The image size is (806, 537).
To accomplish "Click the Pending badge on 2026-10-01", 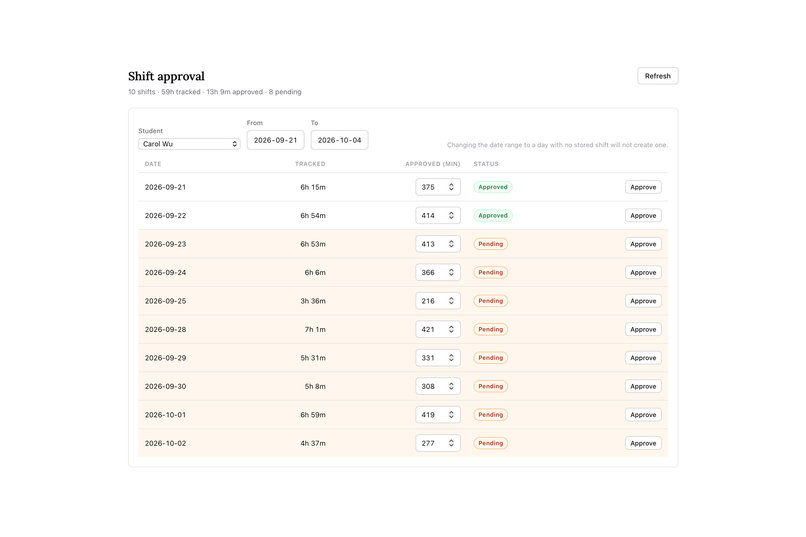I will point(490,415).
